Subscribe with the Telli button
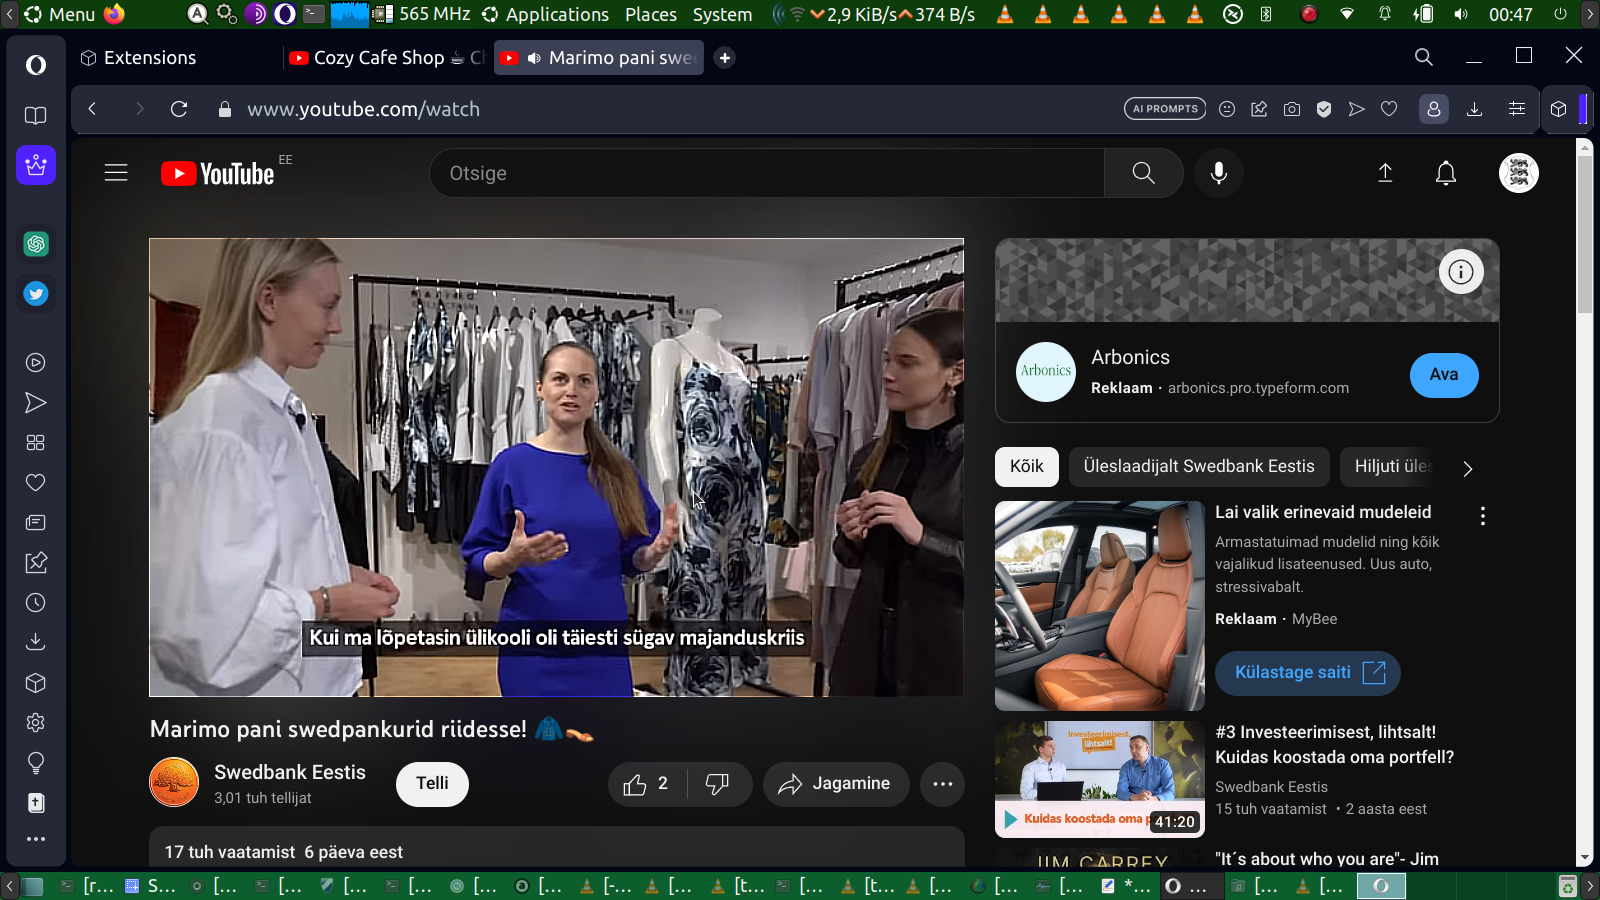Screen dimensions: 1600x900 [x=432, y=783]
